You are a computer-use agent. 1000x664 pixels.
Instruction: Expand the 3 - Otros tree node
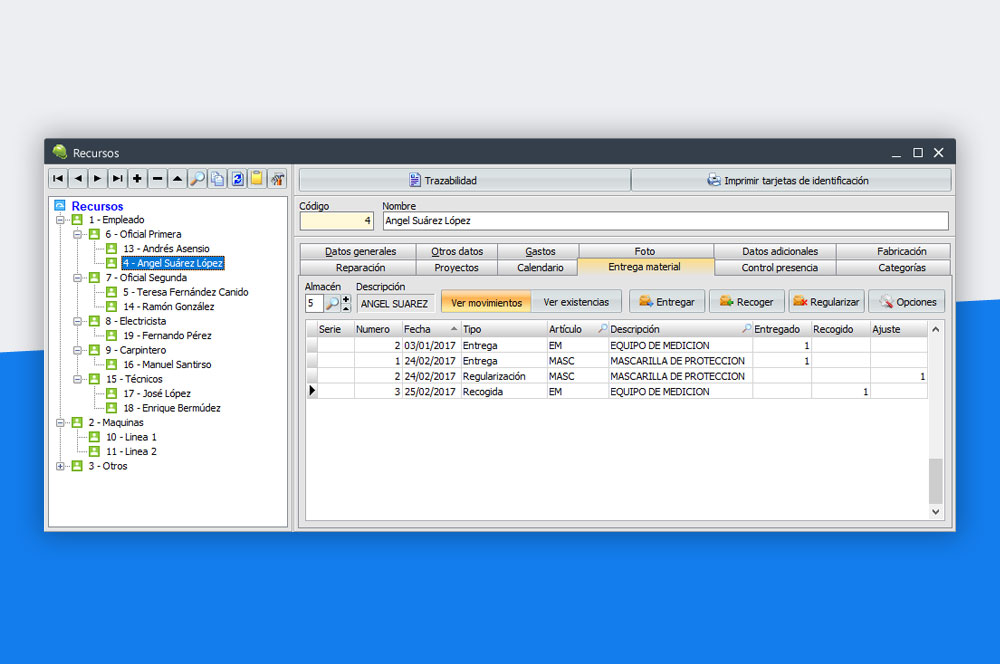(x=61, y=466)
